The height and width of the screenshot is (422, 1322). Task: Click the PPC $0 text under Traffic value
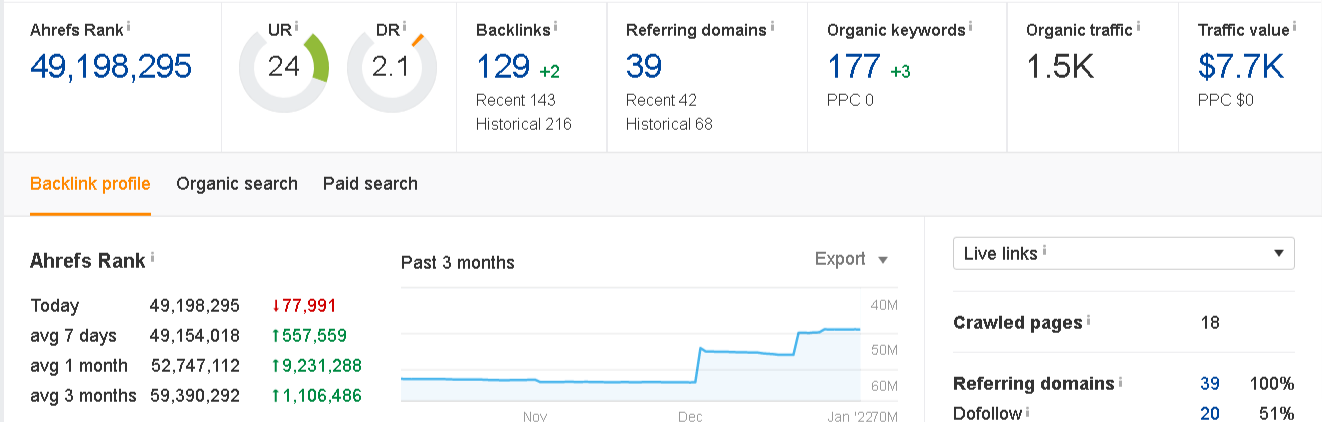pos(1226,100)
